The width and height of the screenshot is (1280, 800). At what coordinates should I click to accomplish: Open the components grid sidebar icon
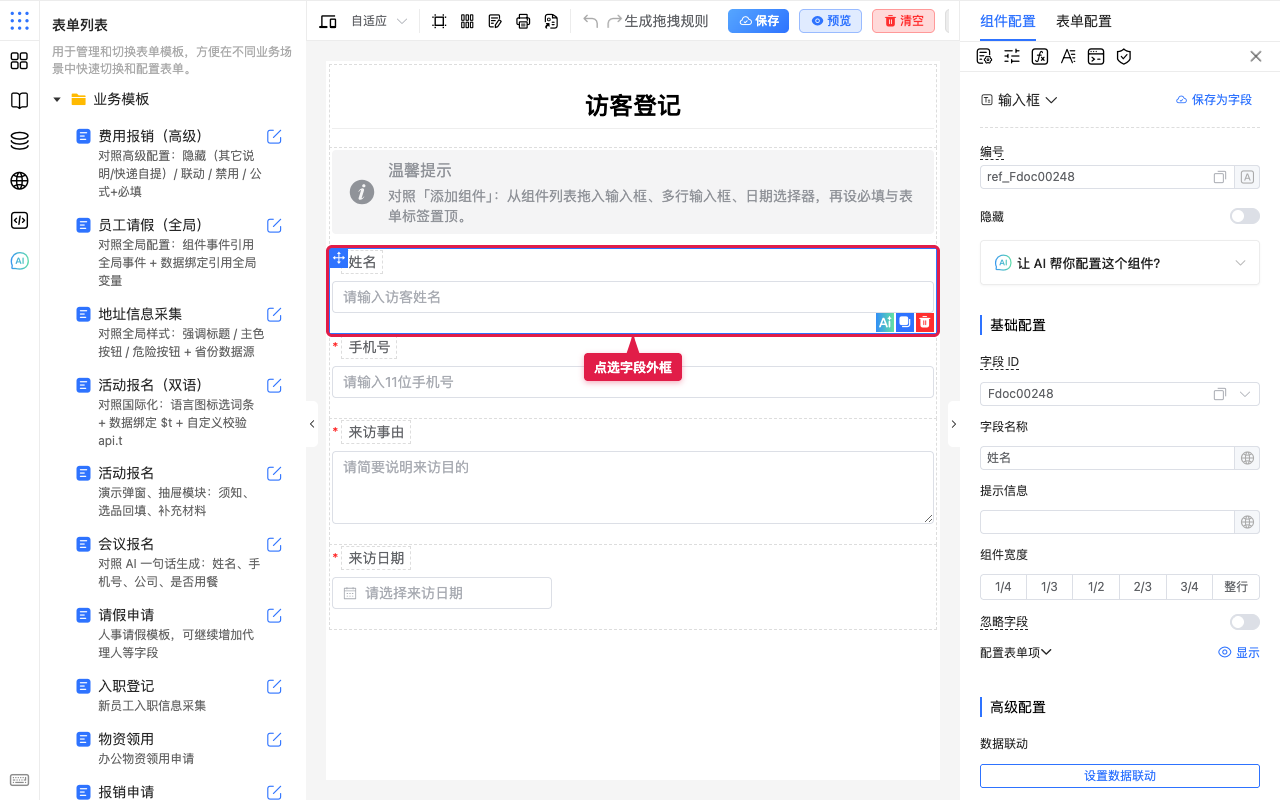point(19,61)
